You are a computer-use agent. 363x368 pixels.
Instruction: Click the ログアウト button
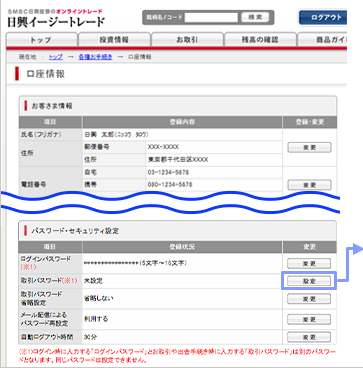pyautogui.click(x=323, y=17)
